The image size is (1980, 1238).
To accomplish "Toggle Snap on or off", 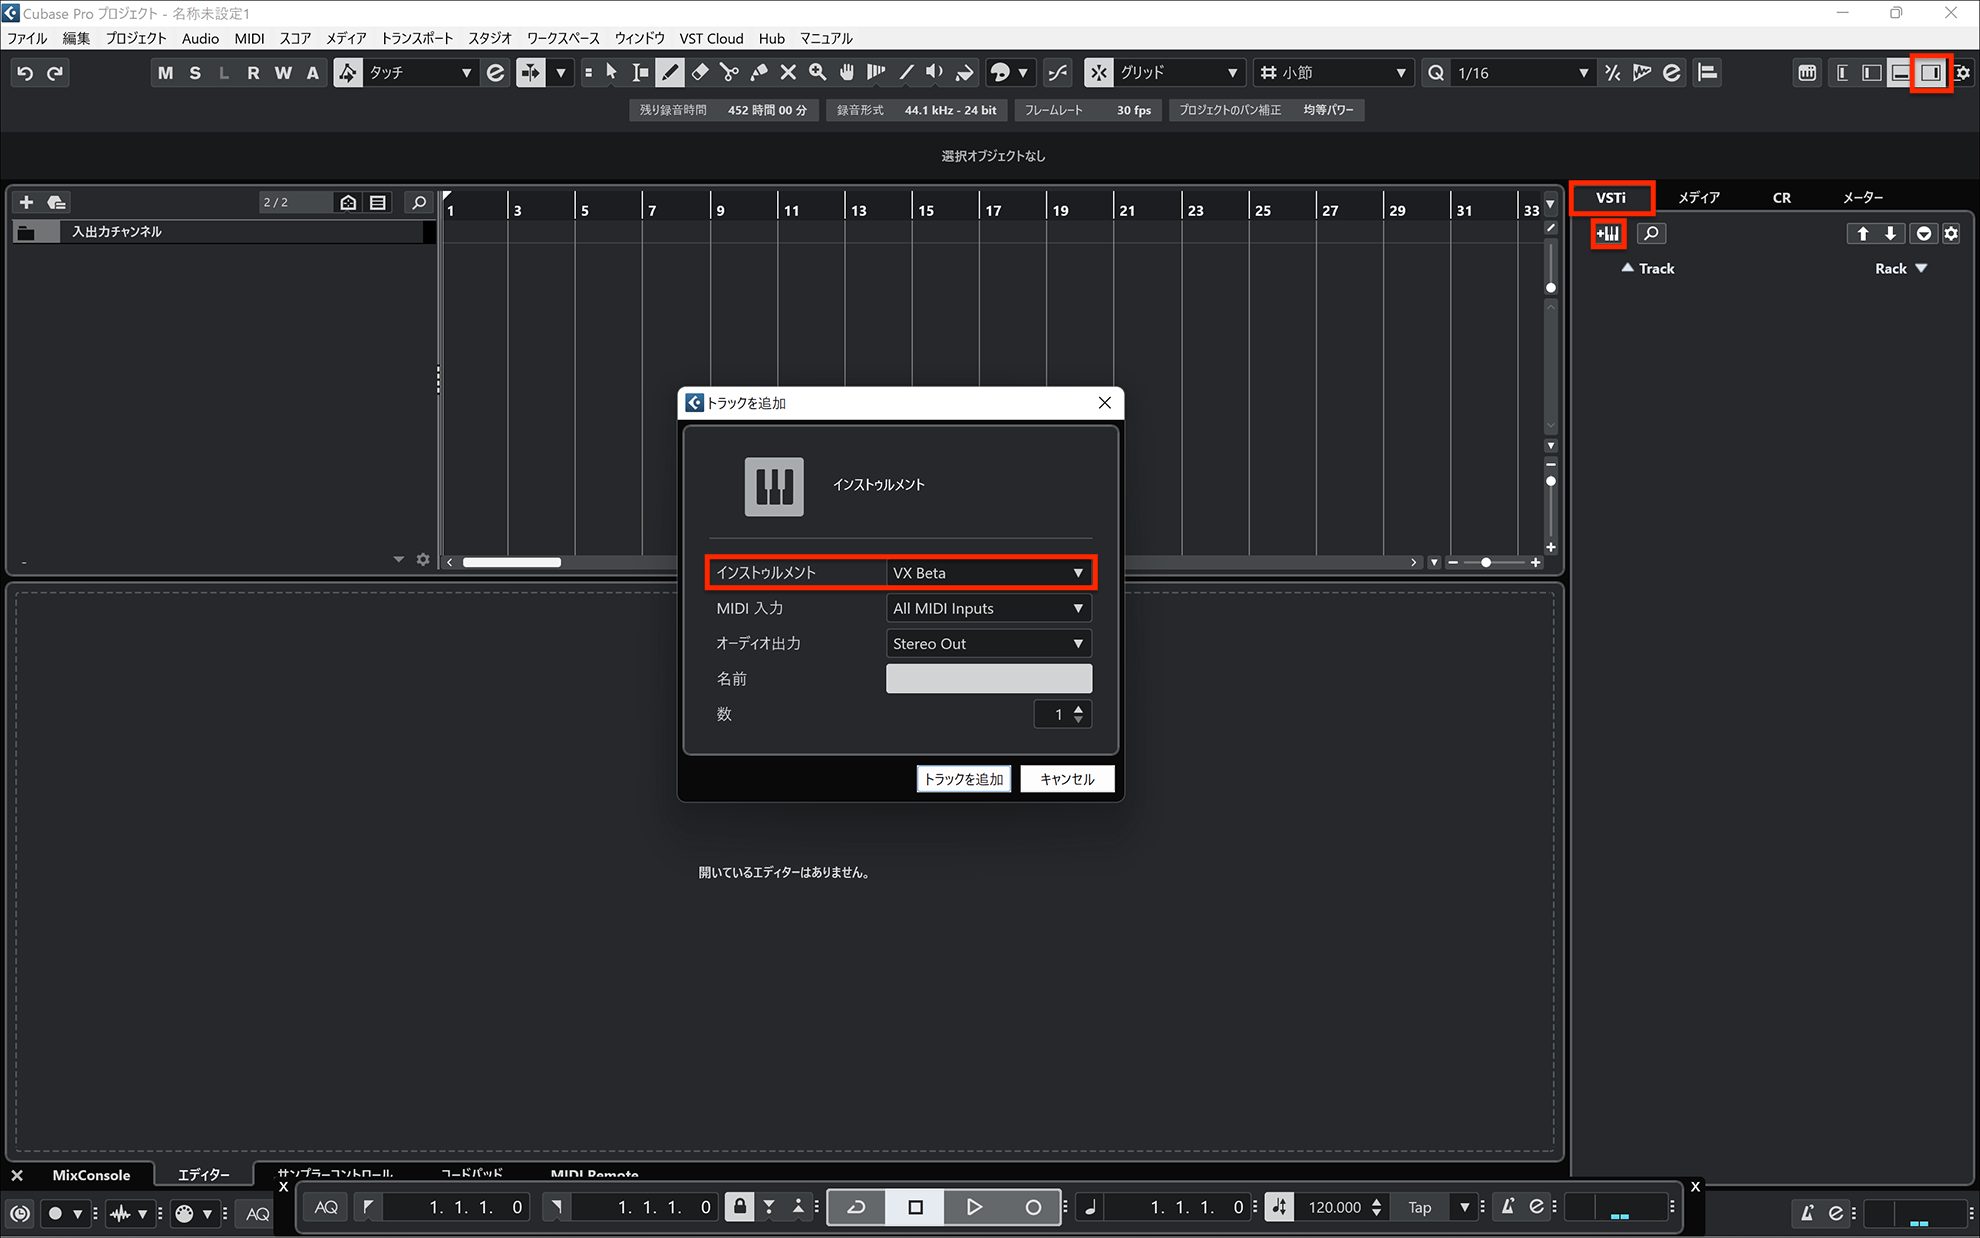I will (x=1098, y=72).
